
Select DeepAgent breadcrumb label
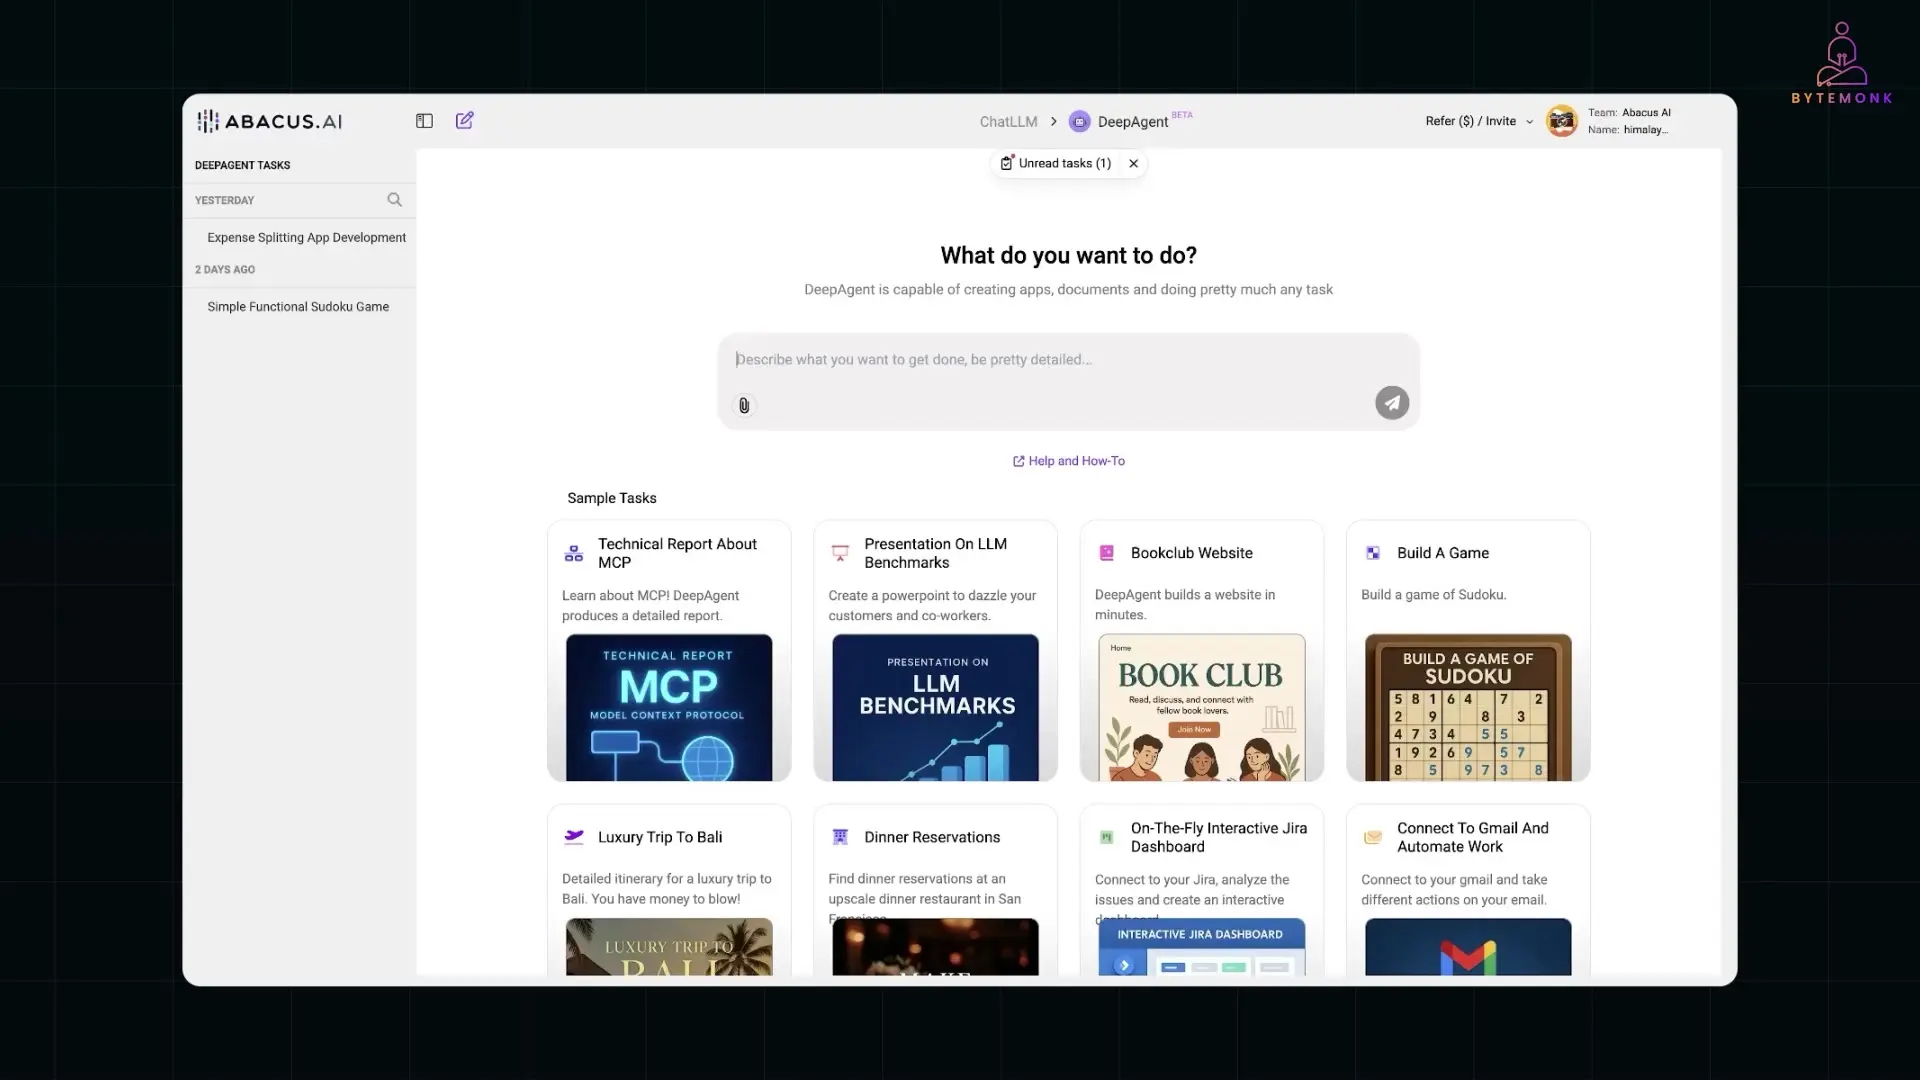(1133, 121)
